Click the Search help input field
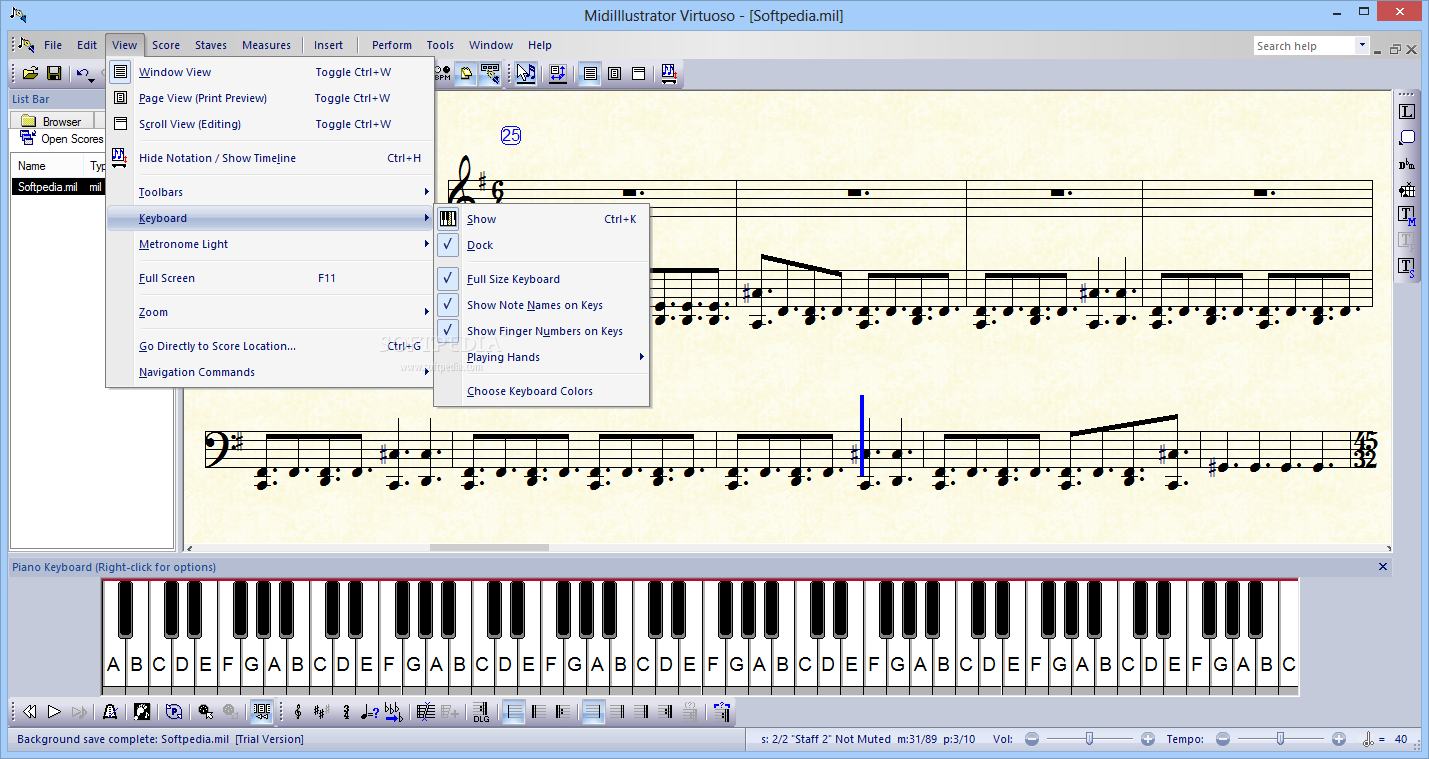 click(x=1304, y=46)
